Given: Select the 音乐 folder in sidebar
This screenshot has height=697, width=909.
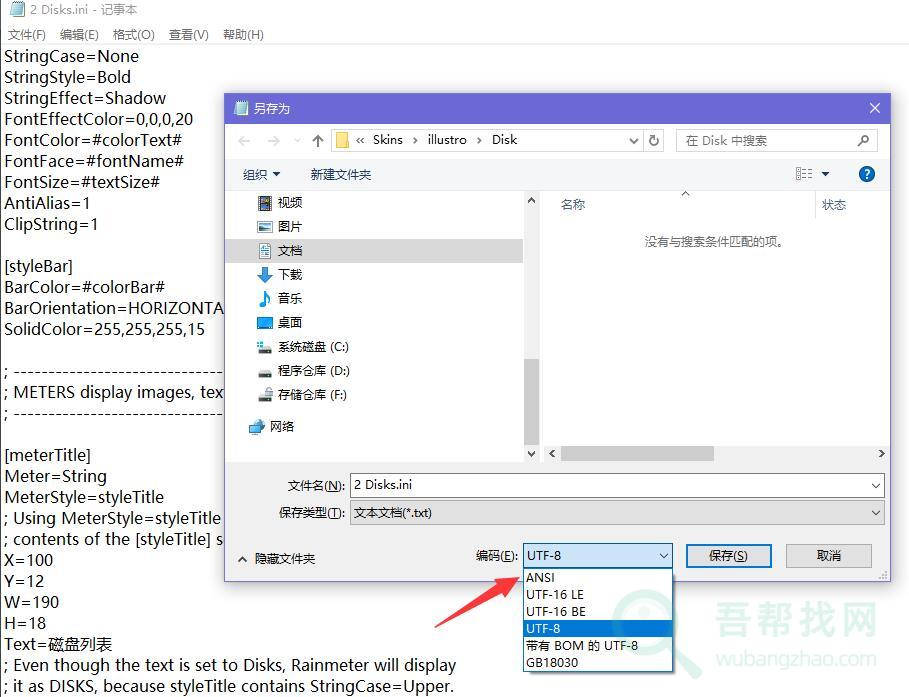Looking at the screenshot, I should [x=289, y=298].
